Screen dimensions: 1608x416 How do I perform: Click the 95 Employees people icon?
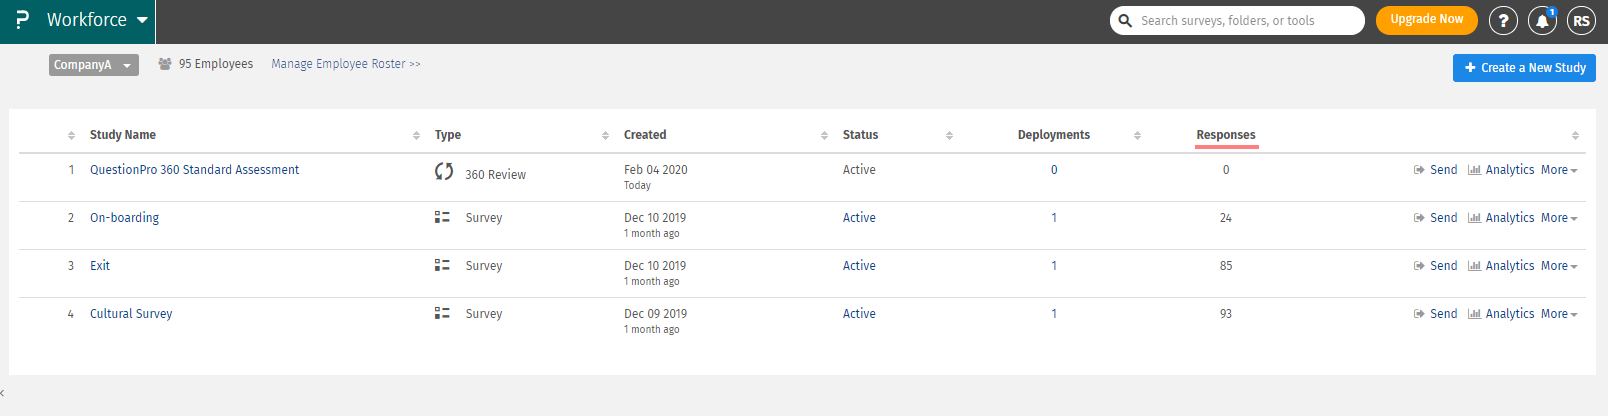click(x=164, y=64)
